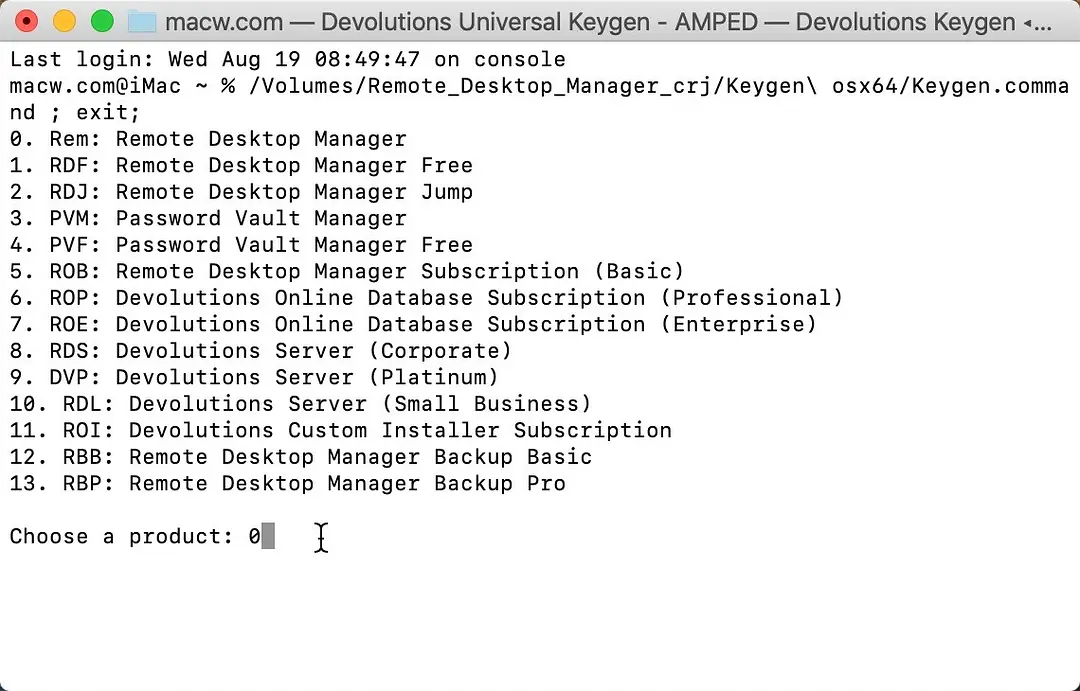Click the terminal block cursor after 0

(x=268, y=536)
